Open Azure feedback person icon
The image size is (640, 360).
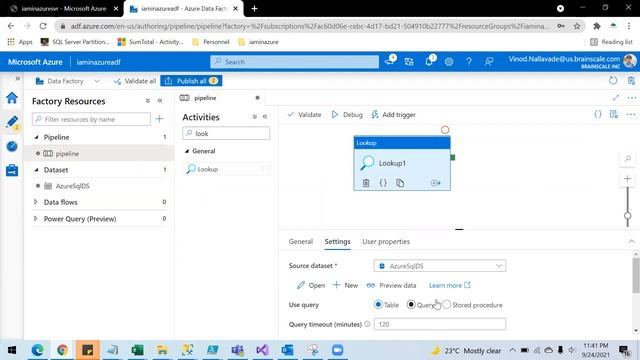(489, 62)
